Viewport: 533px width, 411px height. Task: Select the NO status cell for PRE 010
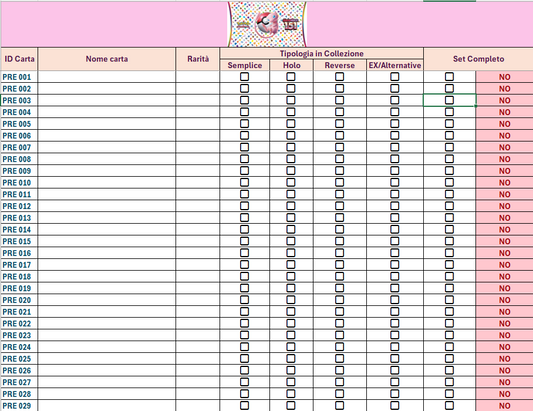coord(504,183)
